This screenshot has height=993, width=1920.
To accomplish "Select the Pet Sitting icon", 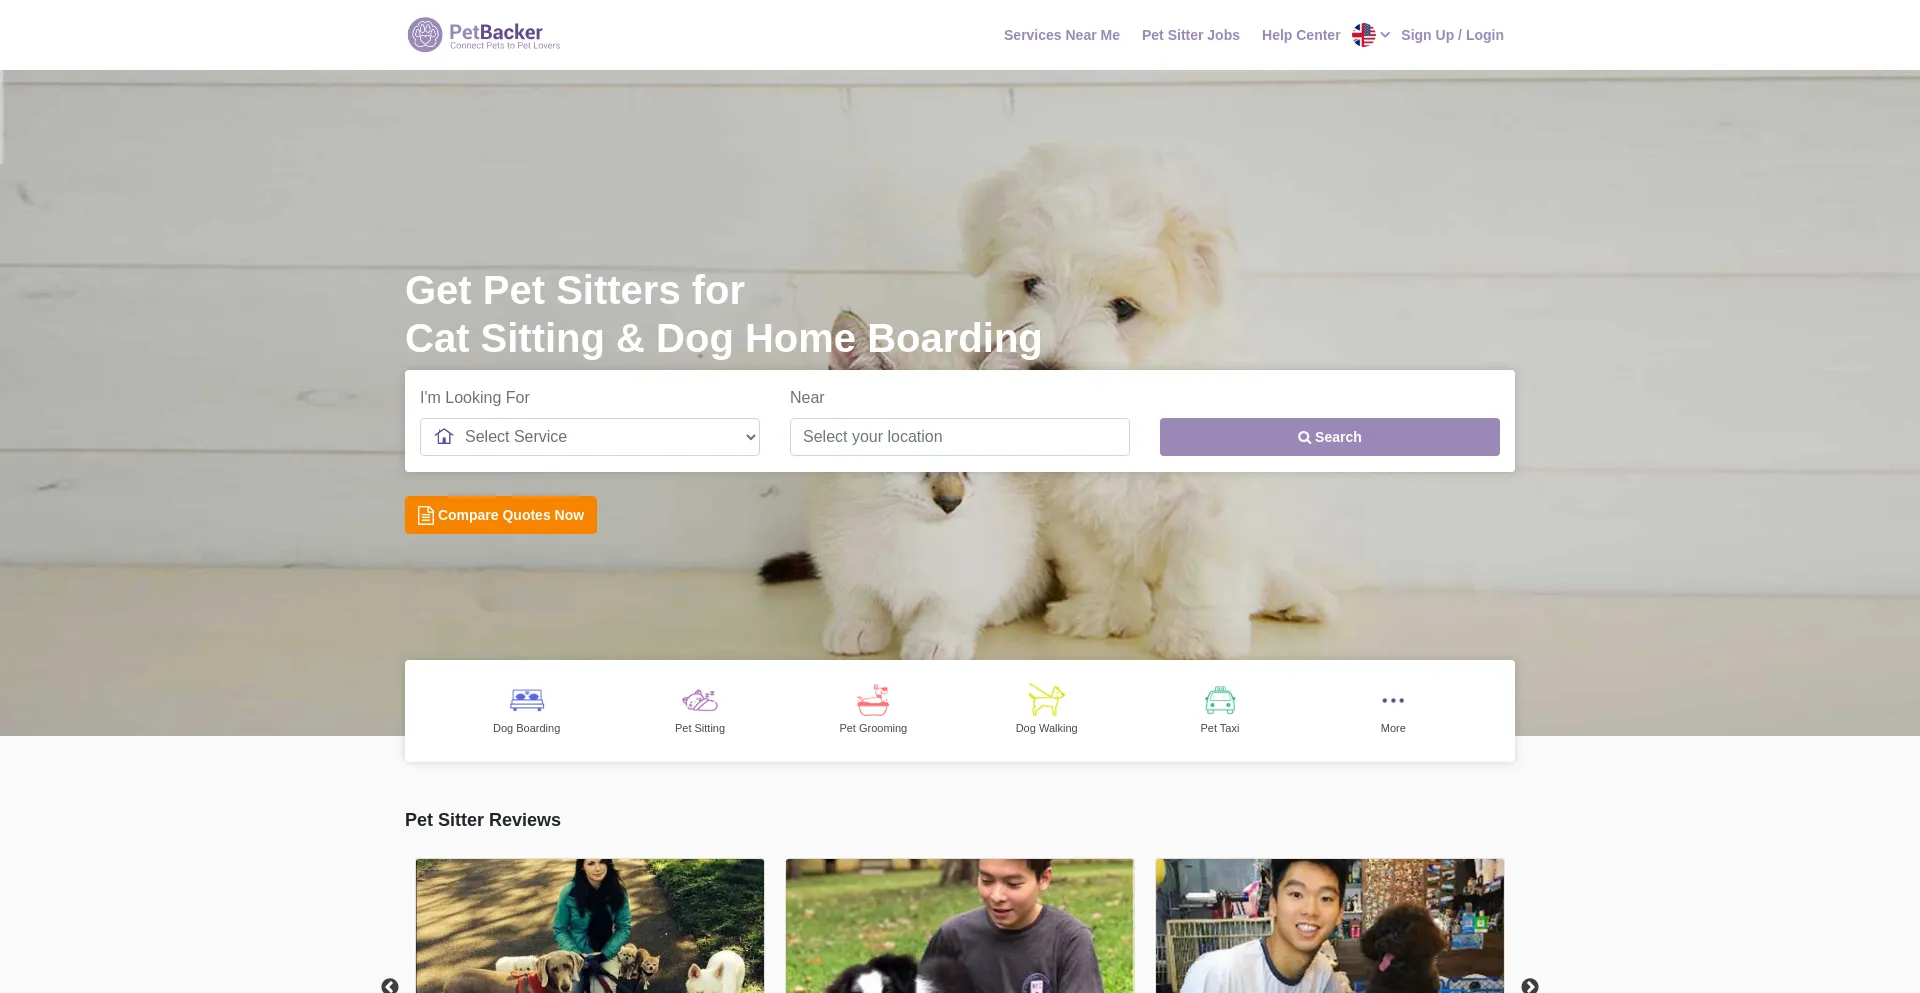I will click(700, 700).
